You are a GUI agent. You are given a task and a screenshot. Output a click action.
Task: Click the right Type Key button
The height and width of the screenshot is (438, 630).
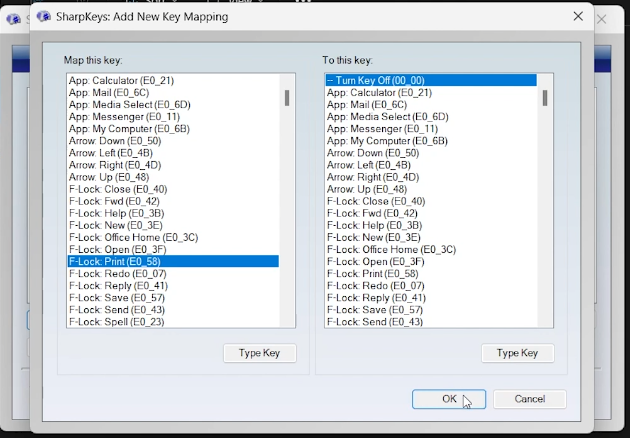[517, 352]
